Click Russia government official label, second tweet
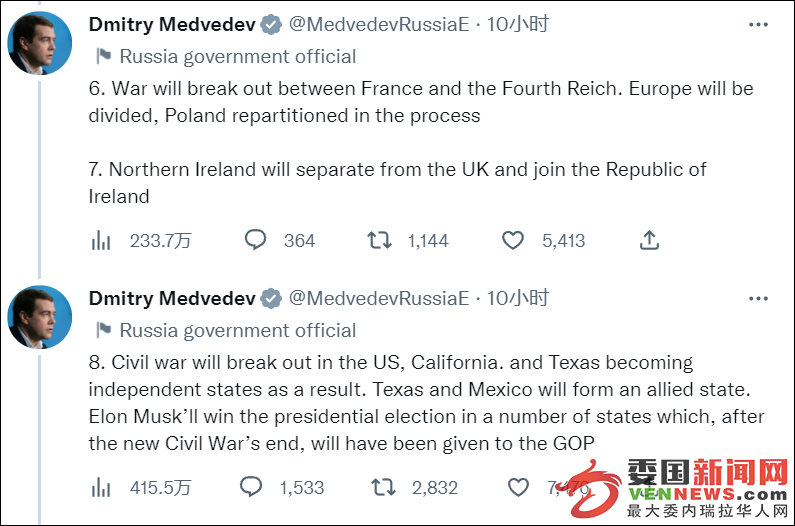 226,330
